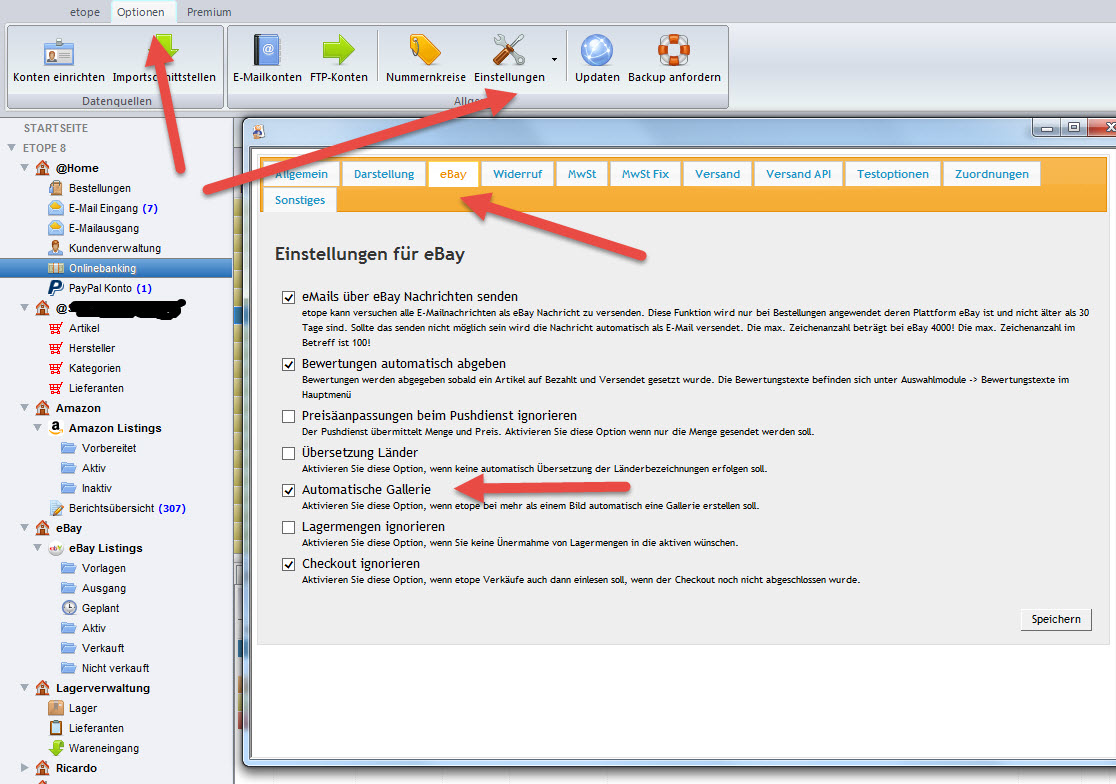1116x784 pixels.
Task: Collapse the Lagerverwaltung tree node
Action: pyautogui.click(x=25, y=687)
